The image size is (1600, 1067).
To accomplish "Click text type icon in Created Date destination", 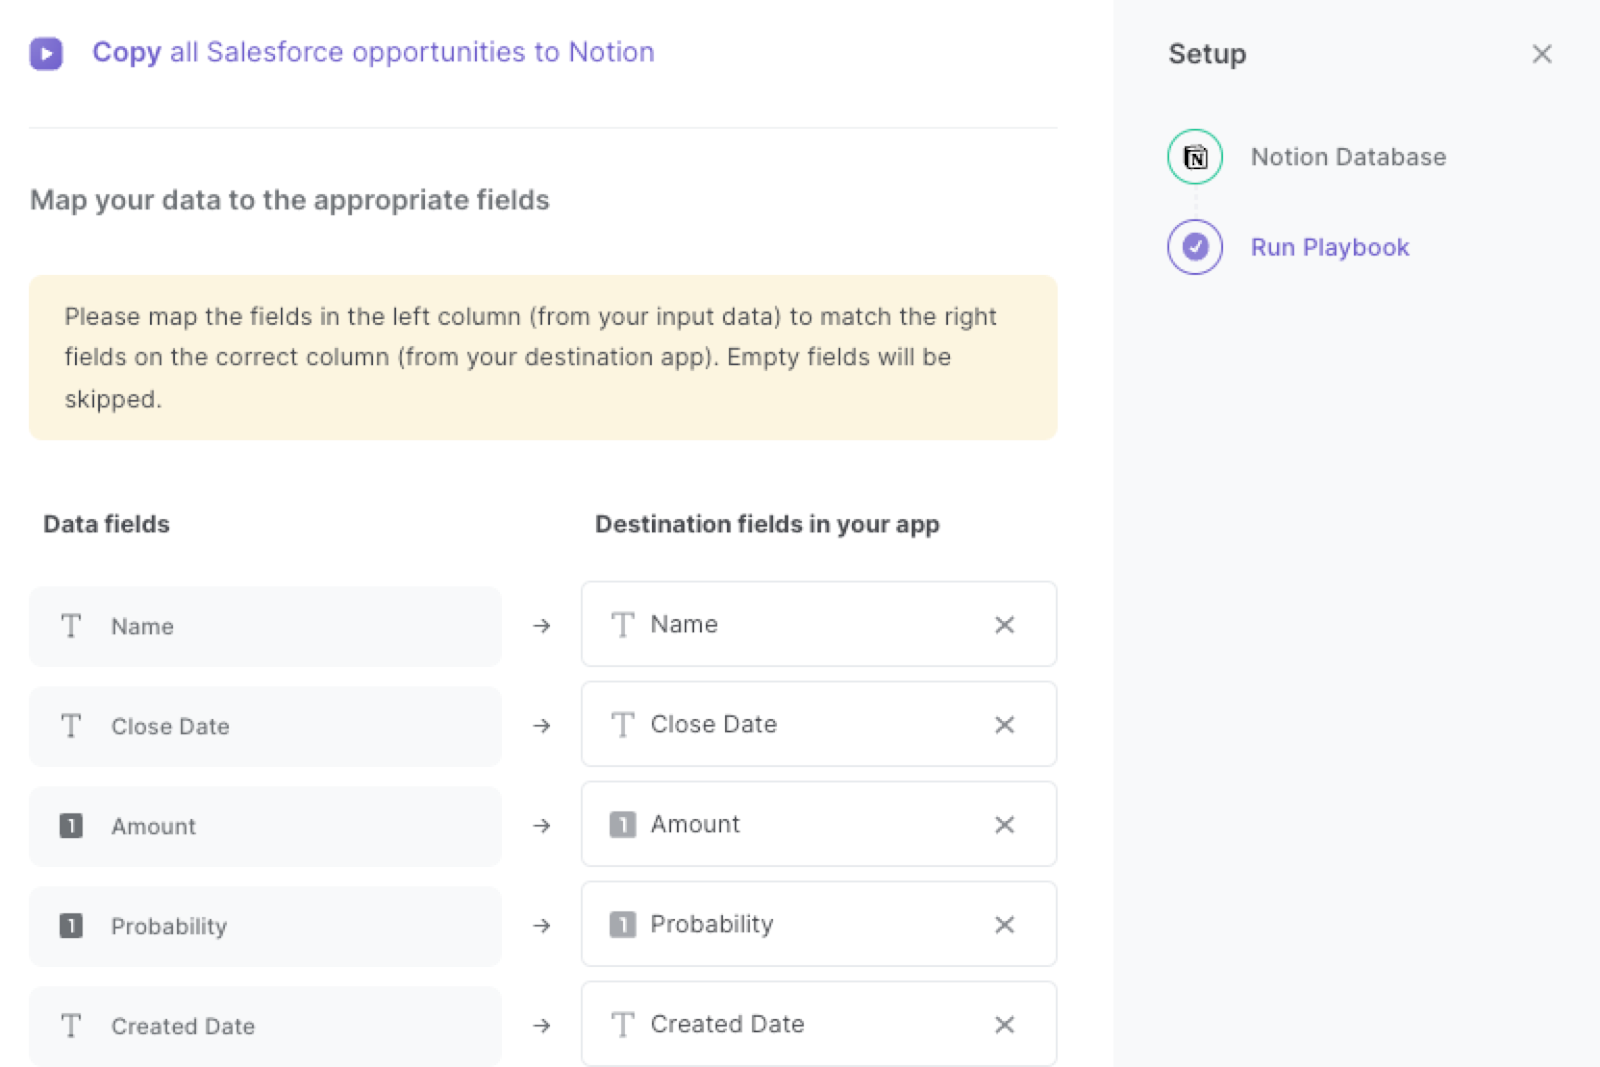I will click(x=623, y=1025).
